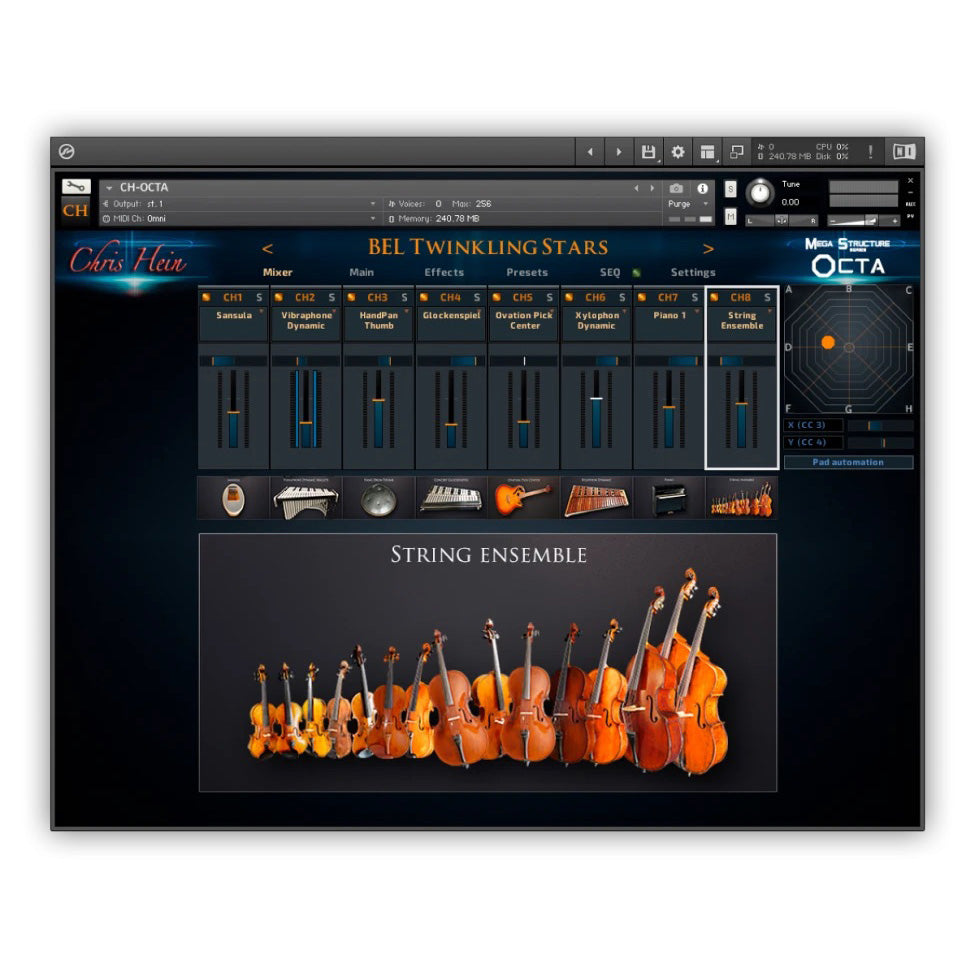
Task: Solo channel CH8 with S button
Action: pyautogui.click(x=767, y=297)
